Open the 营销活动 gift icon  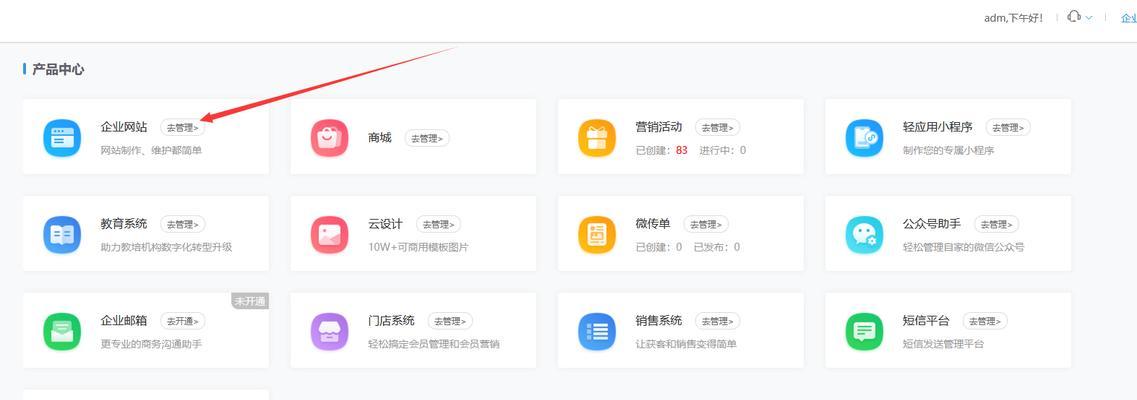click(x=597, y=138)
